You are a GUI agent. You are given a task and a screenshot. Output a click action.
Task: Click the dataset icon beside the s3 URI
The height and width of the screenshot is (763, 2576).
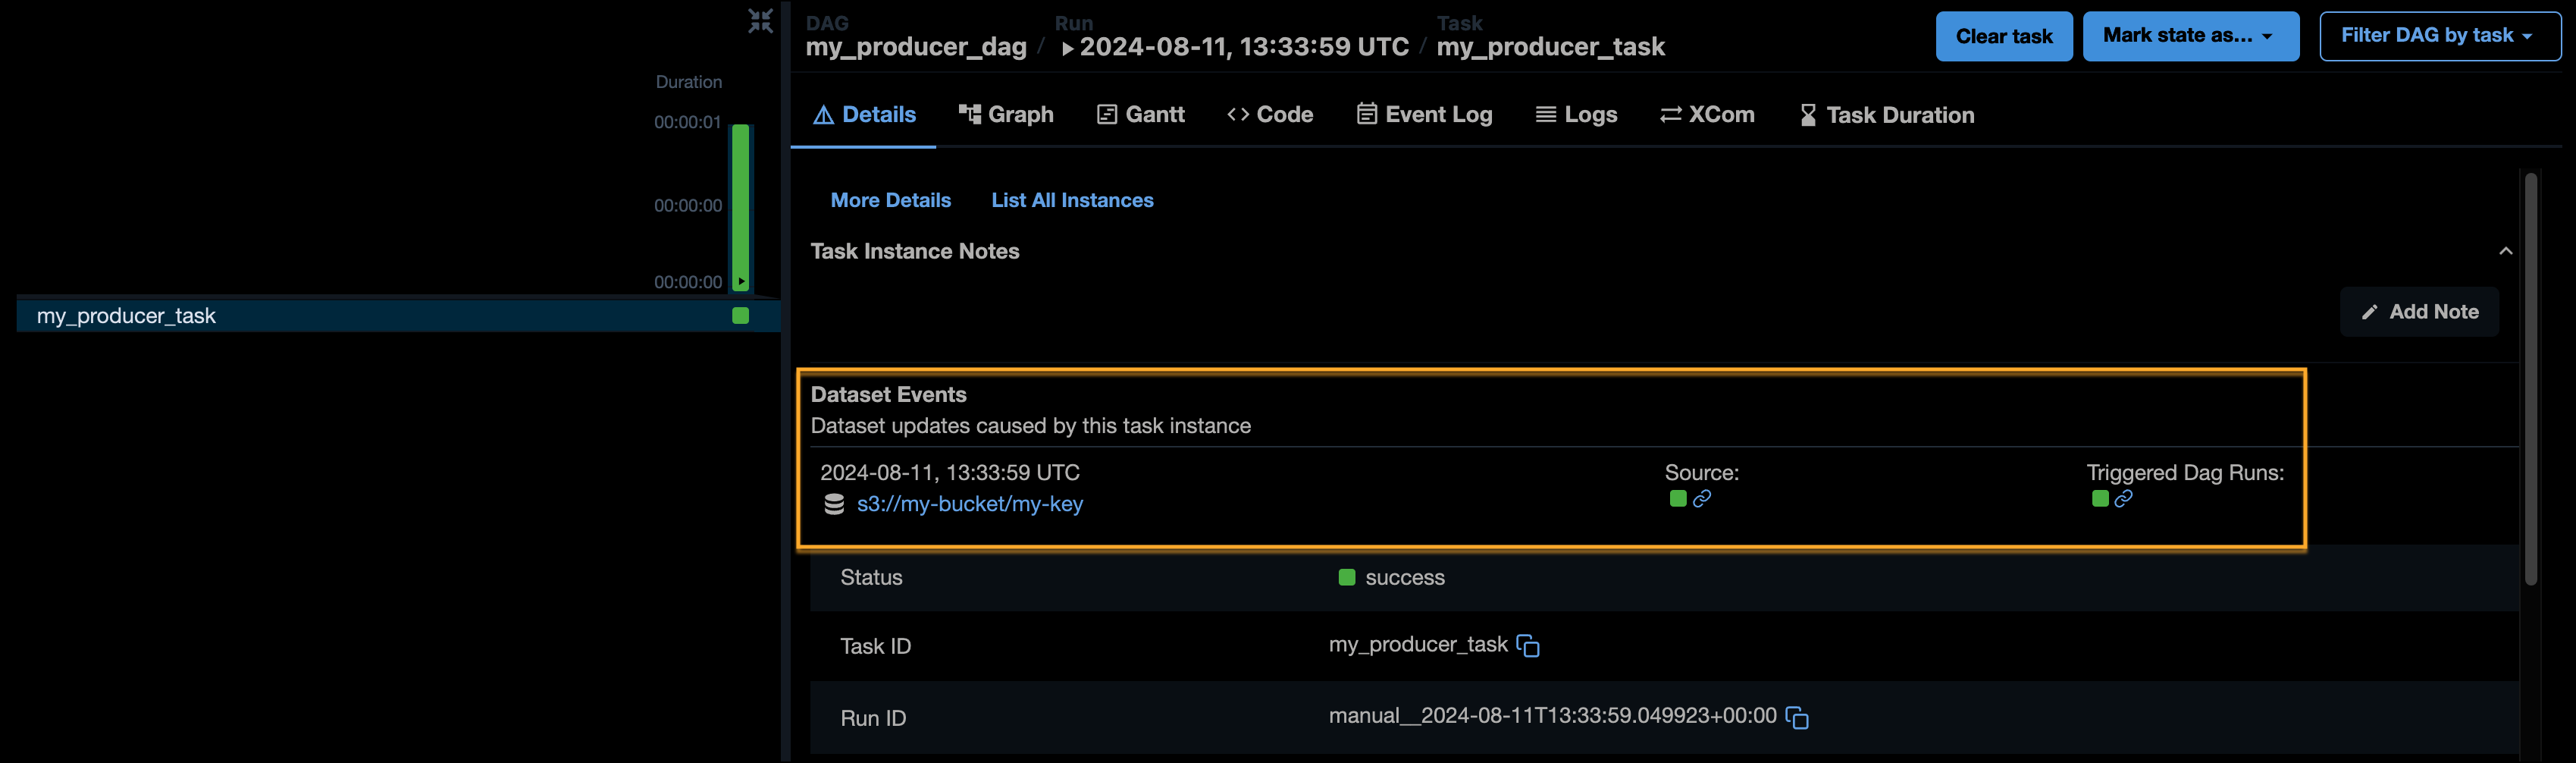point(834,504)
